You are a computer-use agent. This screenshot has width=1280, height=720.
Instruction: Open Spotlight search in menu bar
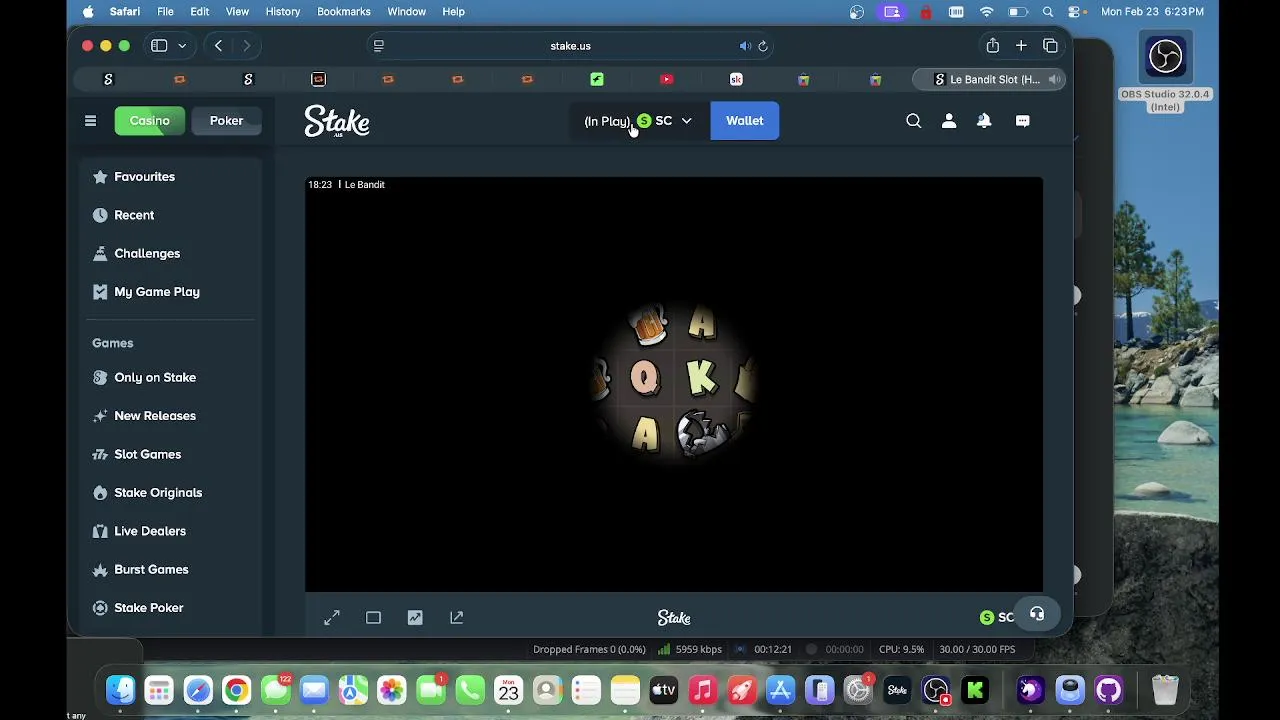pyautogui.click(x=1047, y=12)
